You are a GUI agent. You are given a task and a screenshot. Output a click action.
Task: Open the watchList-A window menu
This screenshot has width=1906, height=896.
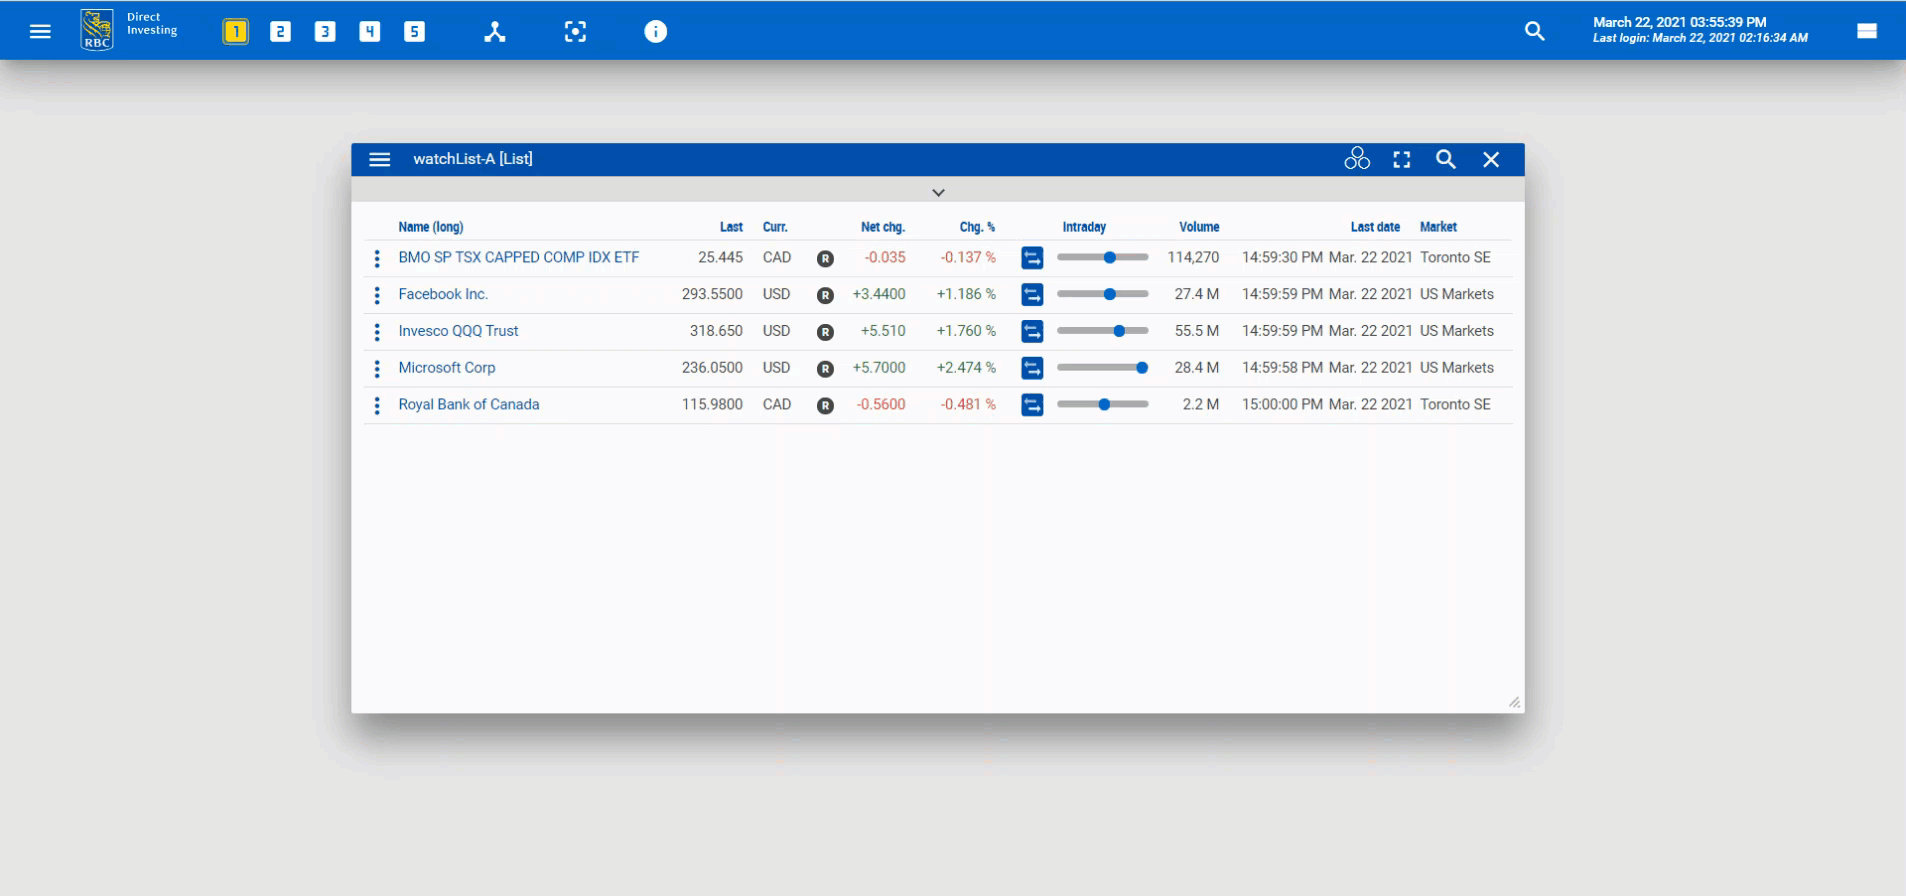(x=380, y=159)
